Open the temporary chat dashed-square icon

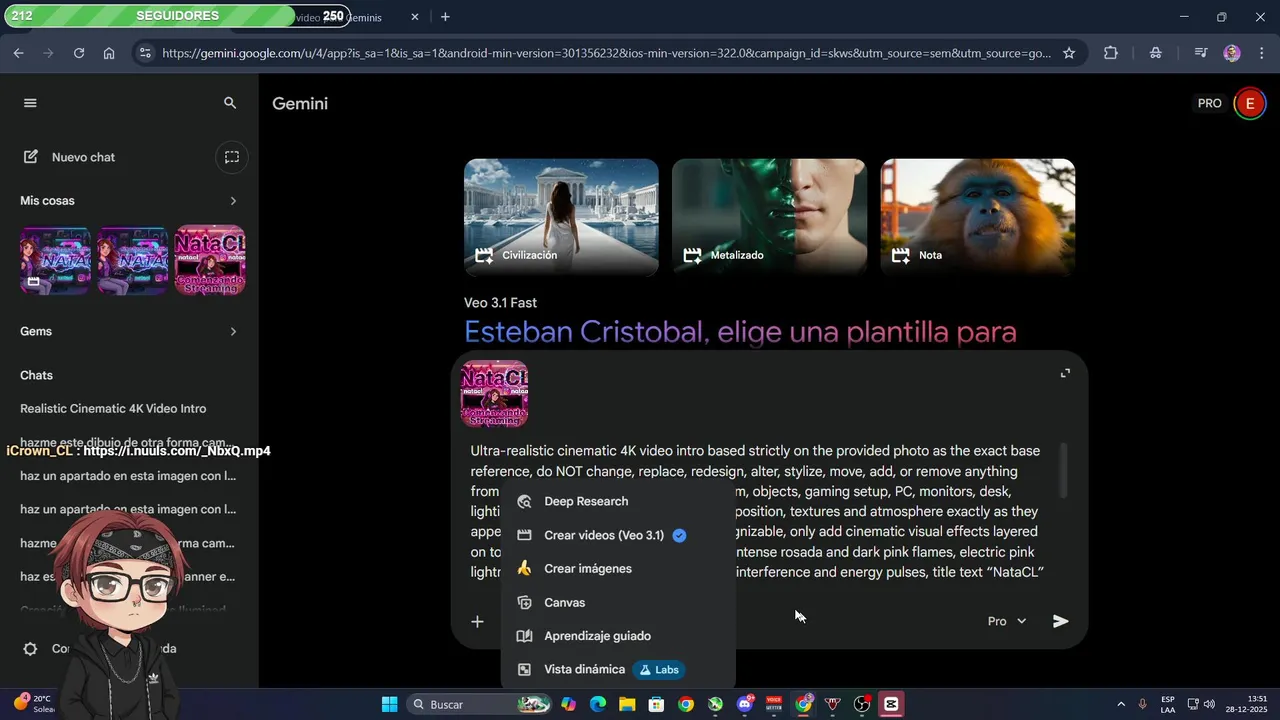(x=232, y=157)
